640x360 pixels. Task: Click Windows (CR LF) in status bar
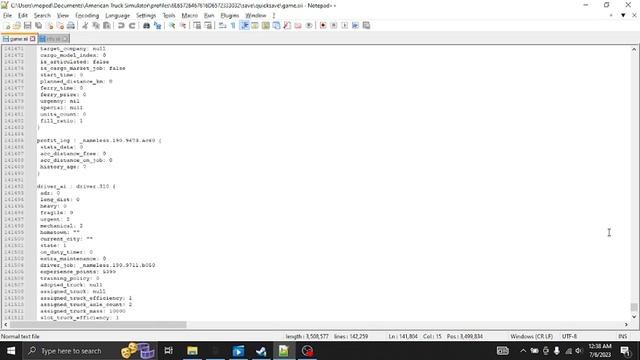pos(531,336)
